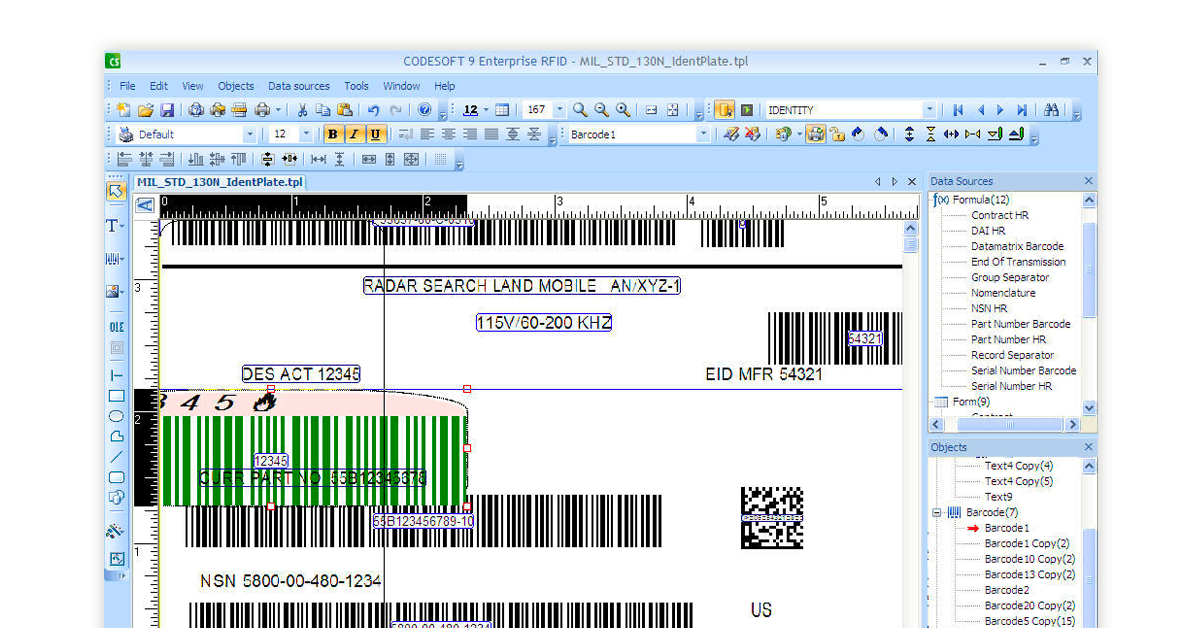The width and height of the screenshot is (1200, 628).
Task: Open the Objects menu
Action: tap(236, 86)
